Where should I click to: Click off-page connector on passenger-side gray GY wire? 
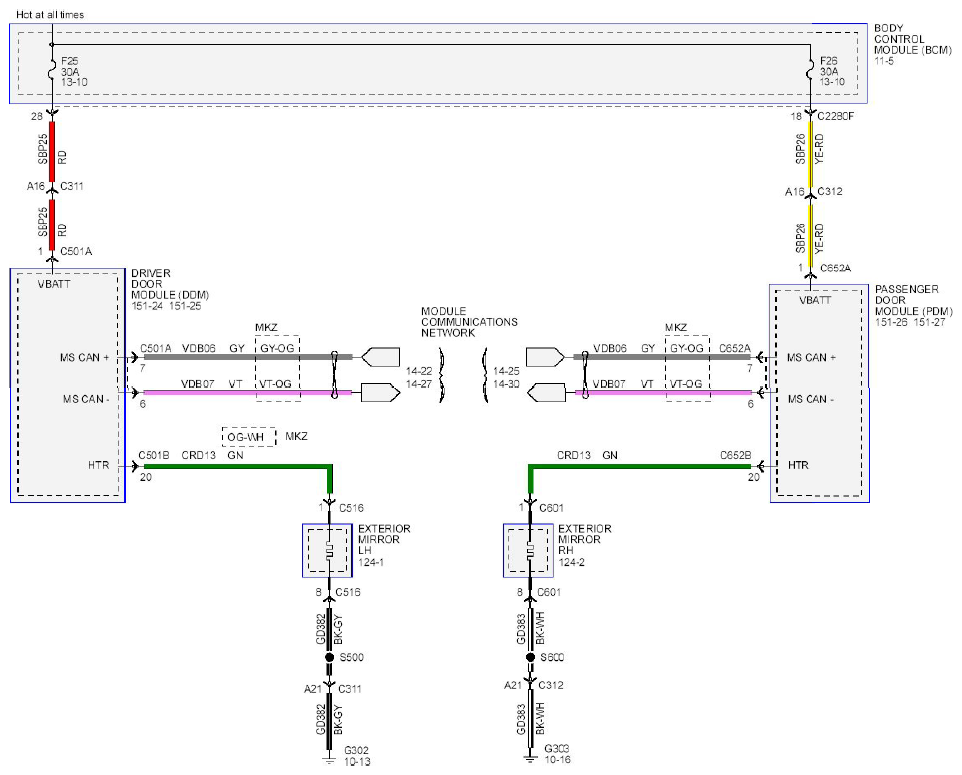[545, 357]
